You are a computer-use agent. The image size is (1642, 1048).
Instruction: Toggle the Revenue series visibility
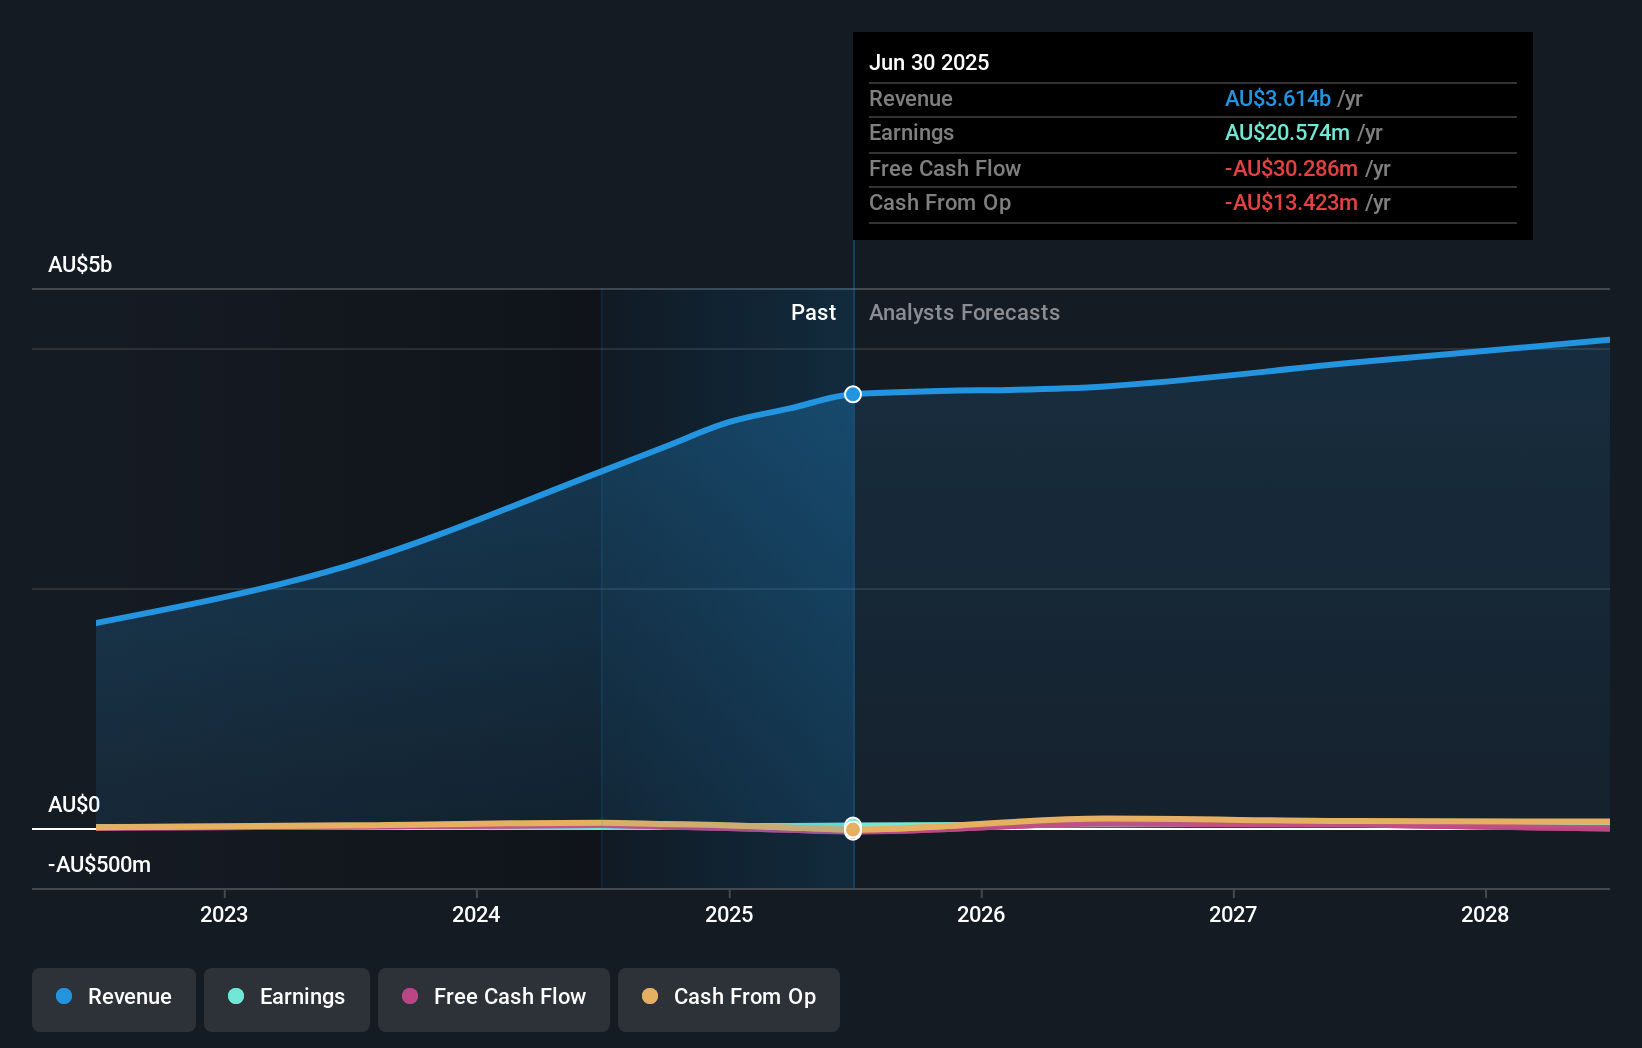[x=113, y=997]
